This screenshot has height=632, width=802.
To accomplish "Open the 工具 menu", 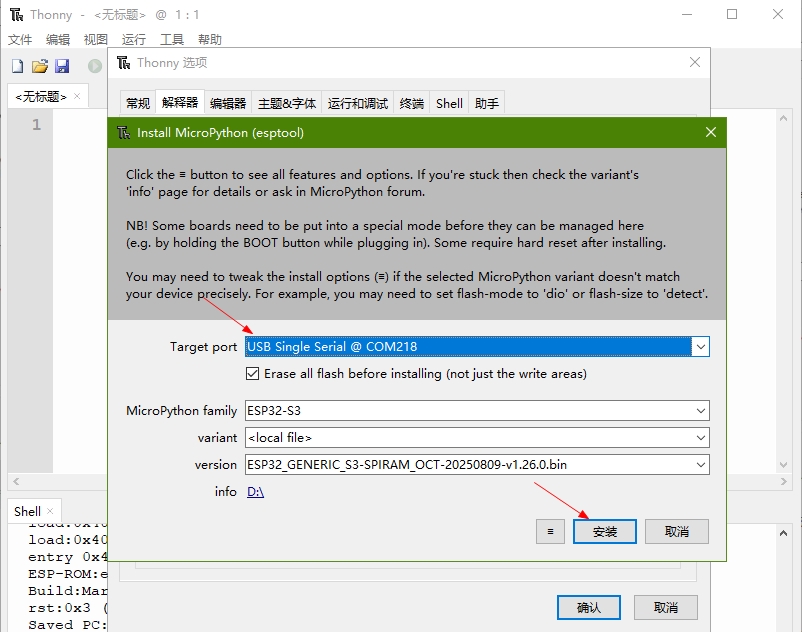I will [172, 39].
